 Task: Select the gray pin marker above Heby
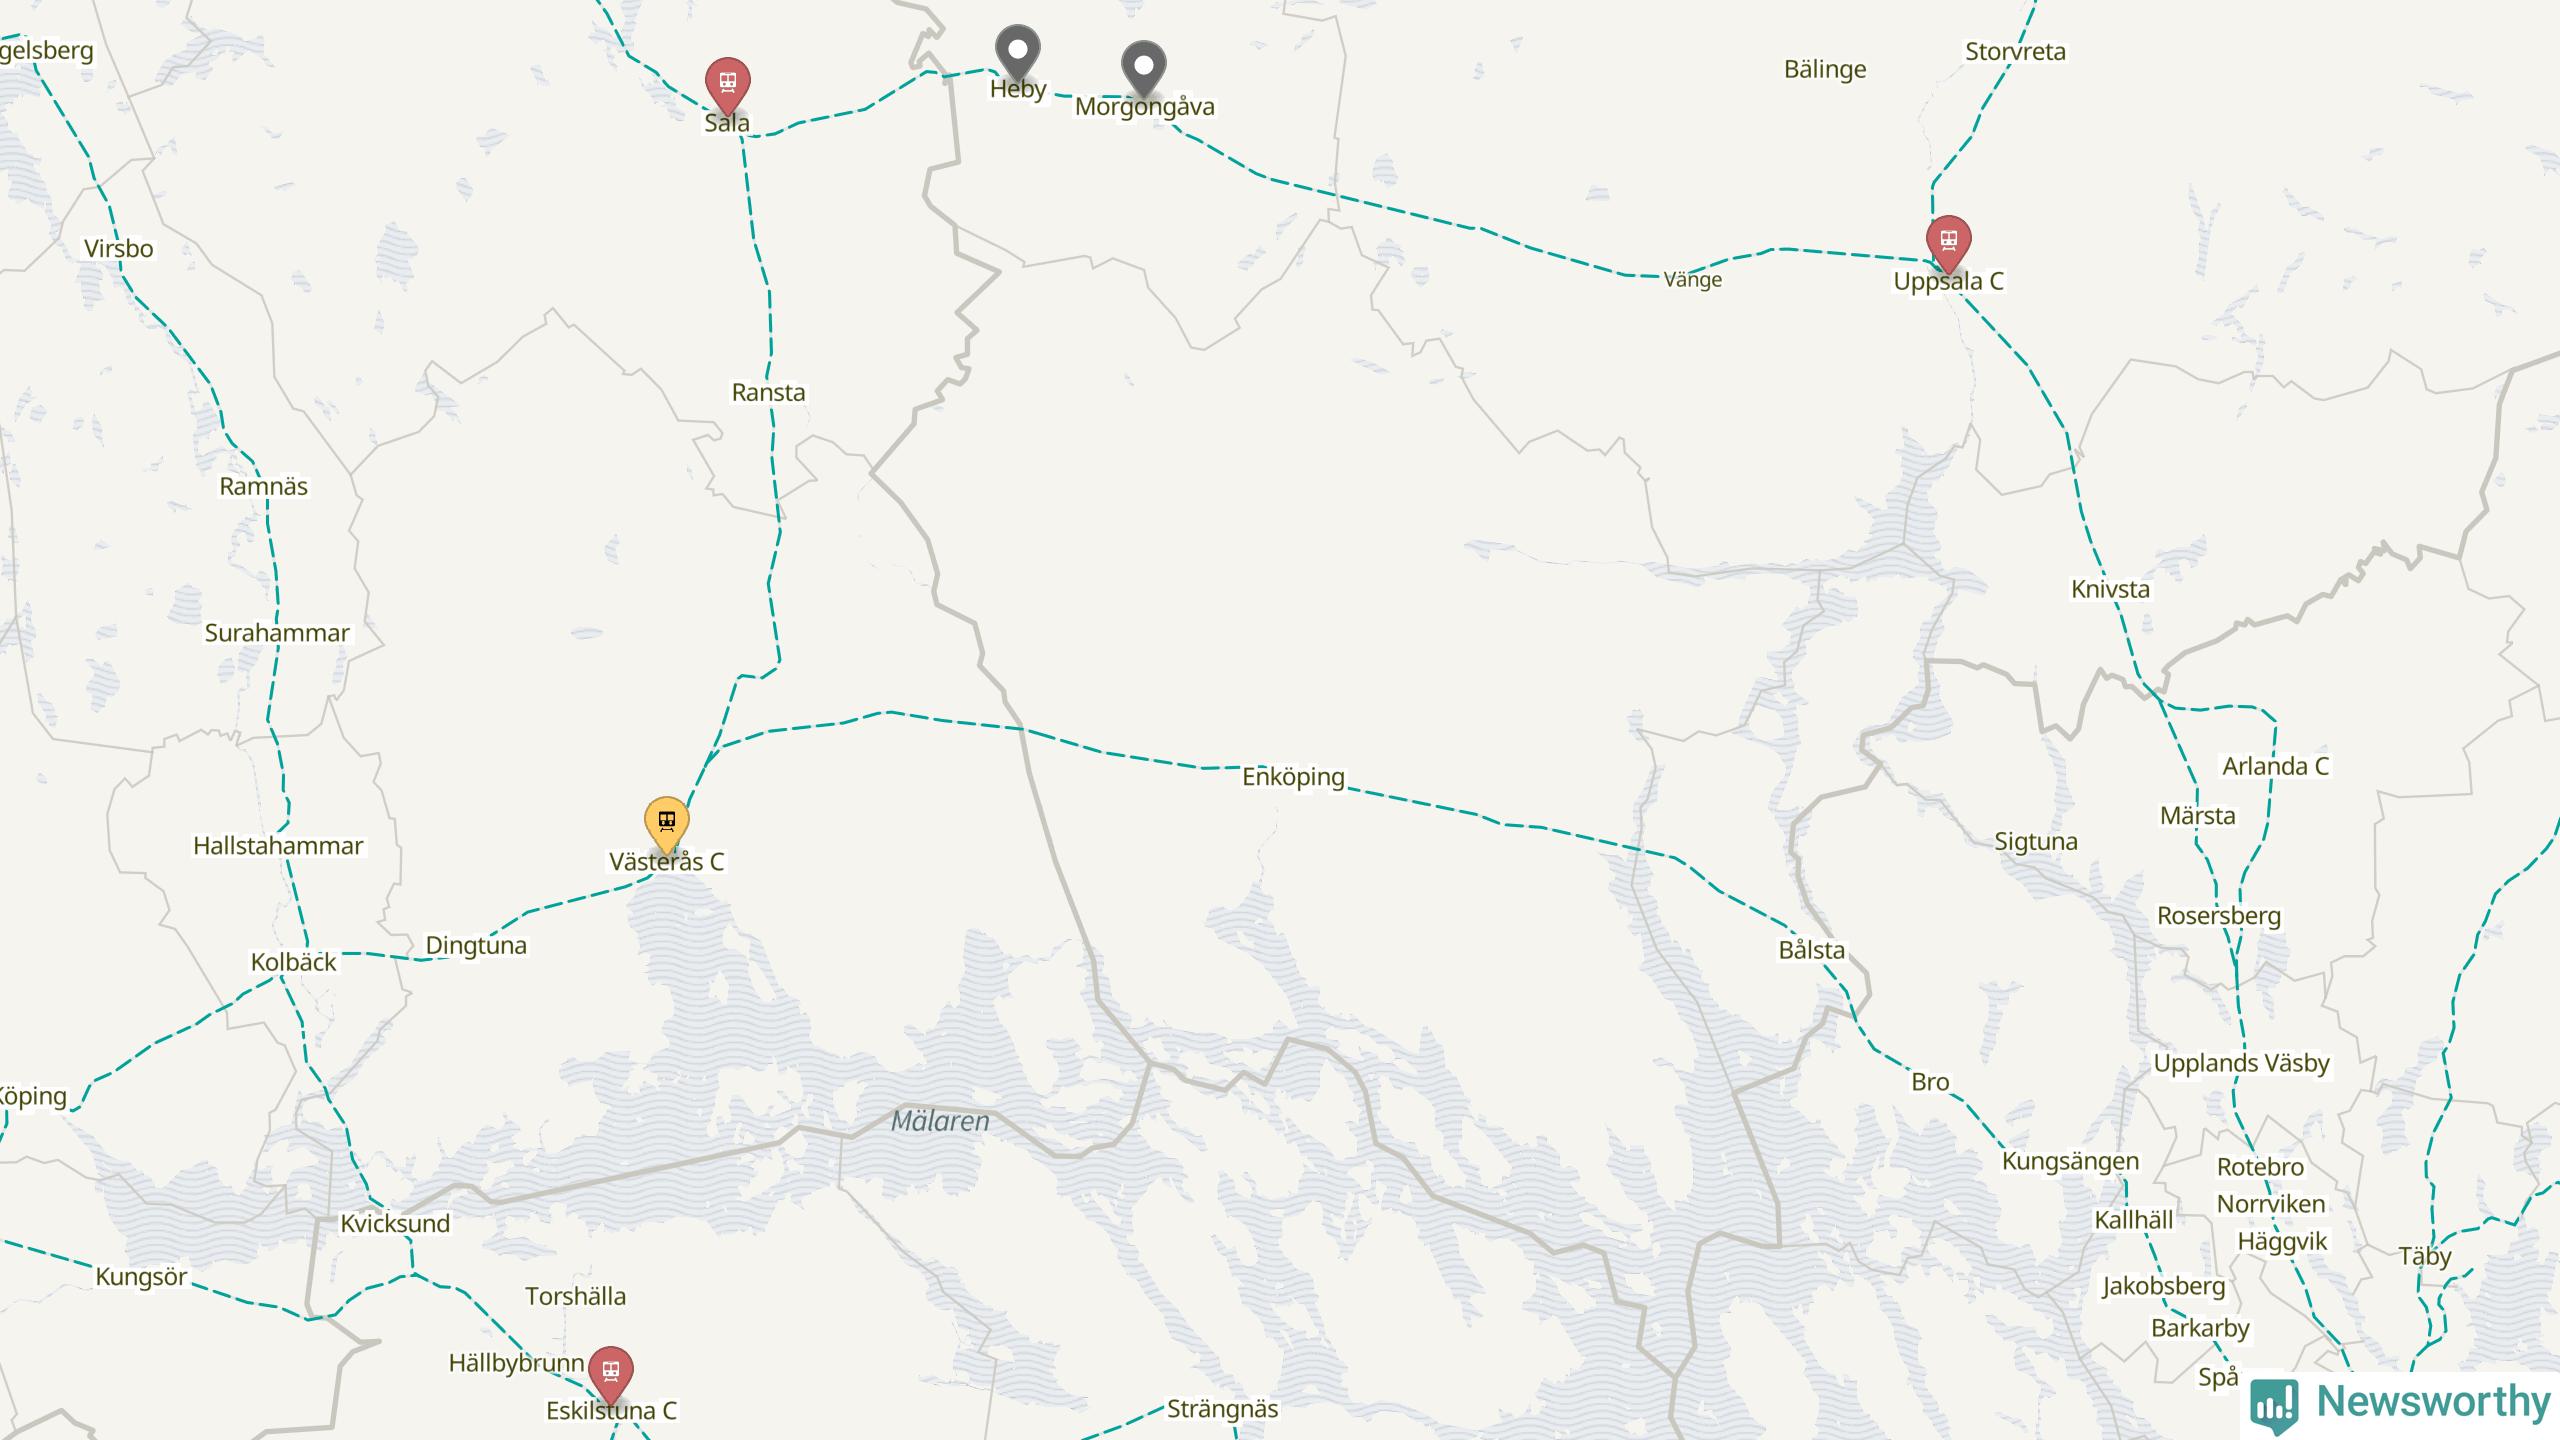tap(1017, 51)
